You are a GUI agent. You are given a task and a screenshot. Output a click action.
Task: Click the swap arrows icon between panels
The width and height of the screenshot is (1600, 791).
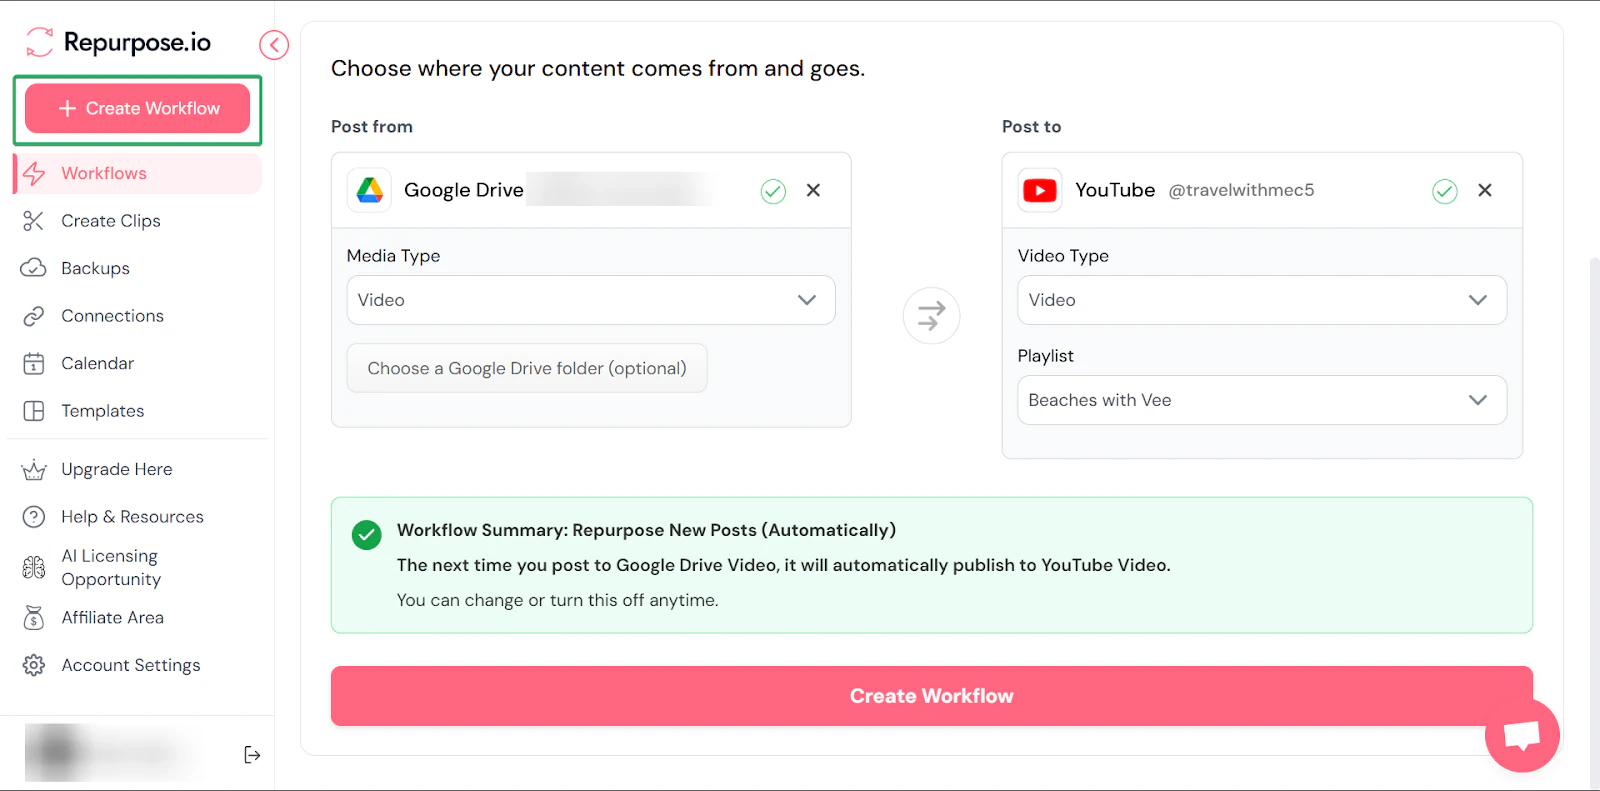tap(931, 316)
